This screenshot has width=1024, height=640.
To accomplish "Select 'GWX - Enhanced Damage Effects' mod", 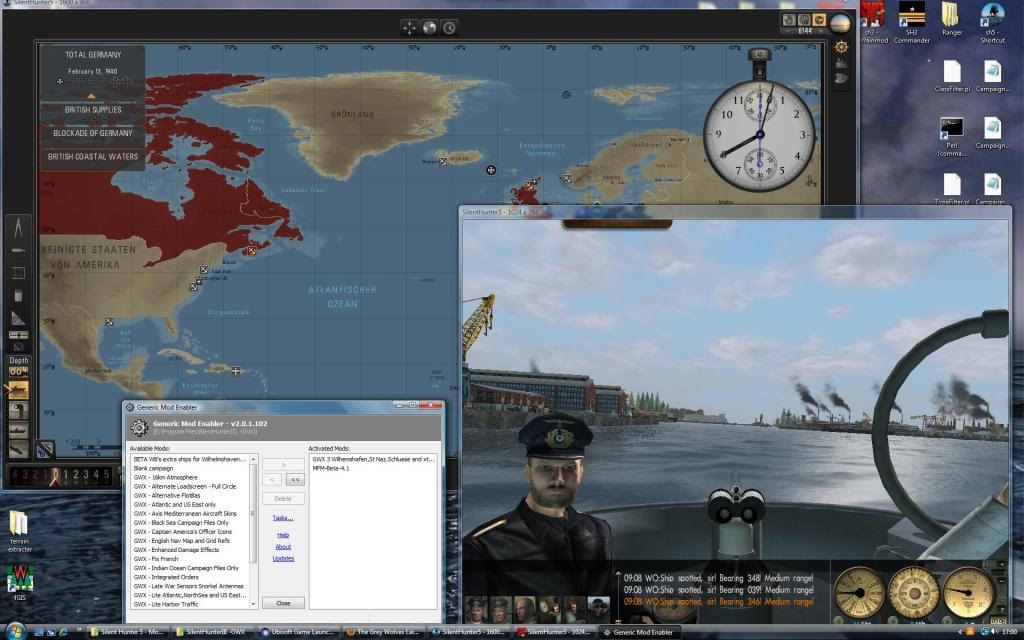I will click(x=176, y=550).
